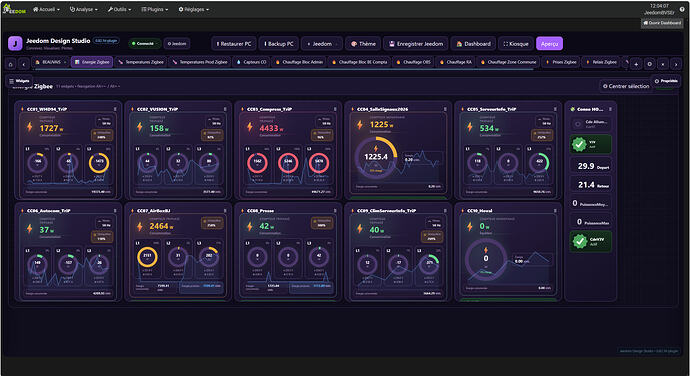
Task: Expand the BEAUVAIS tab chevron
Action: 65,62
